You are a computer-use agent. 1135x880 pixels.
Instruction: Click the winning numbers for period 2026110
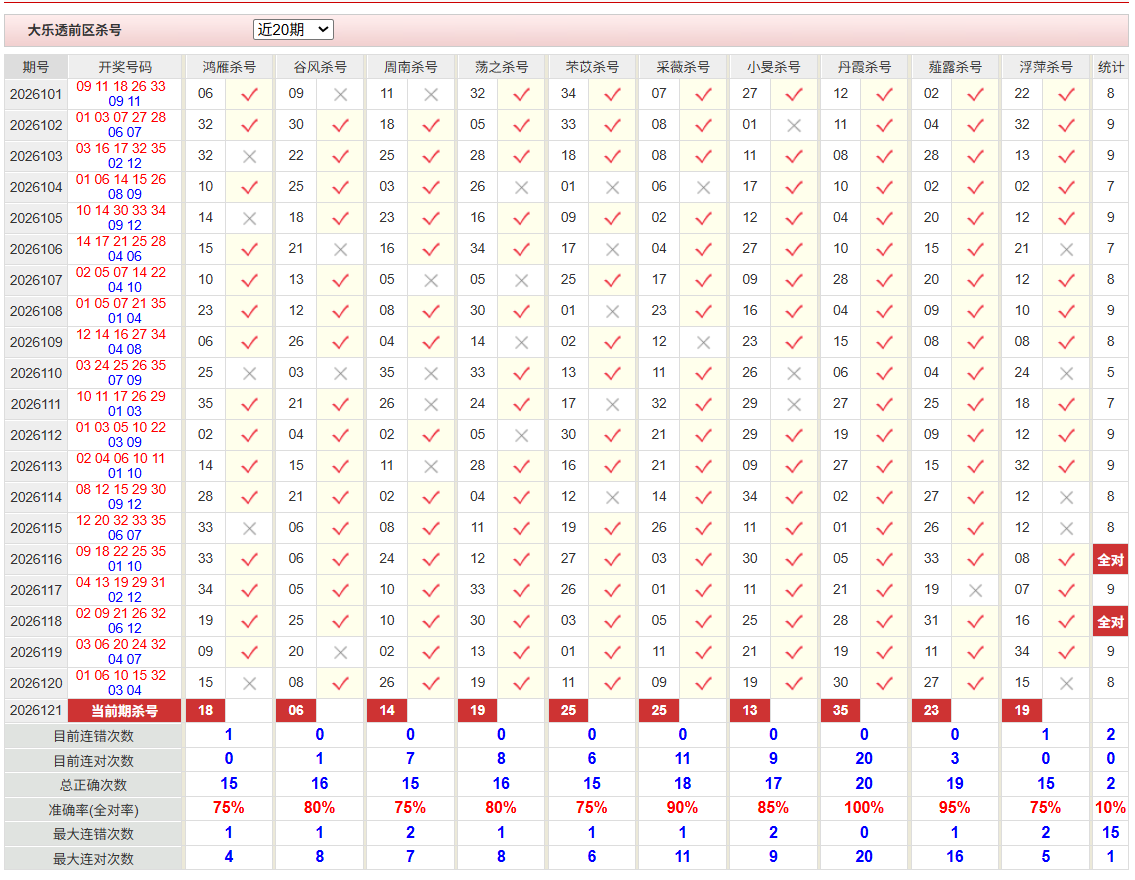tap(125, 373)
